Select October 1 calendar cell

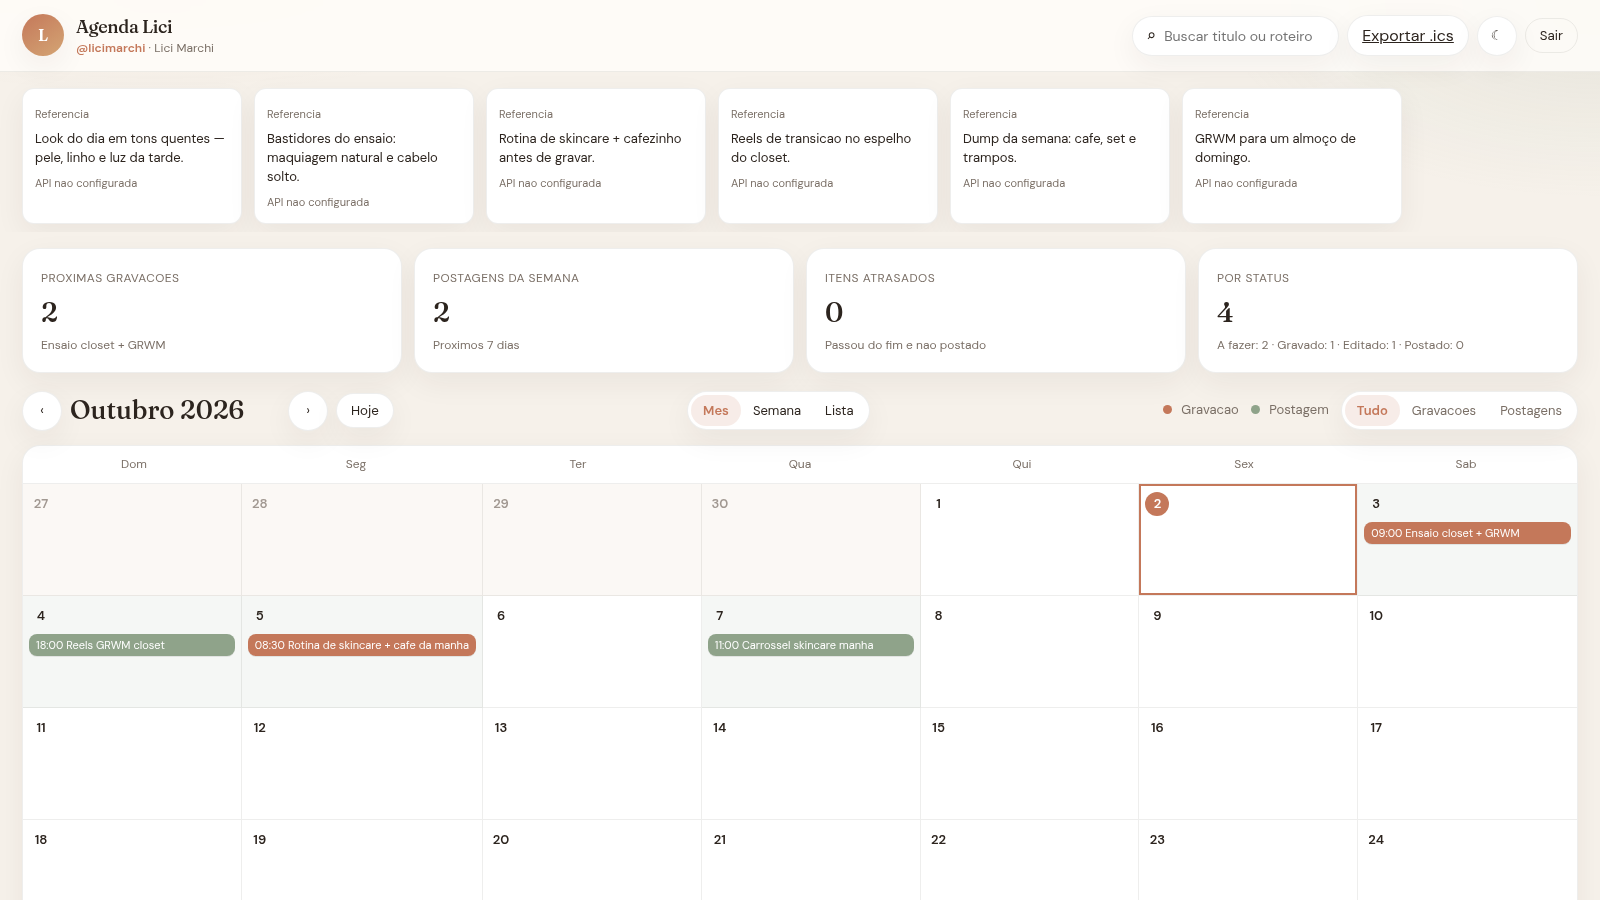[x=1029, y=540]
